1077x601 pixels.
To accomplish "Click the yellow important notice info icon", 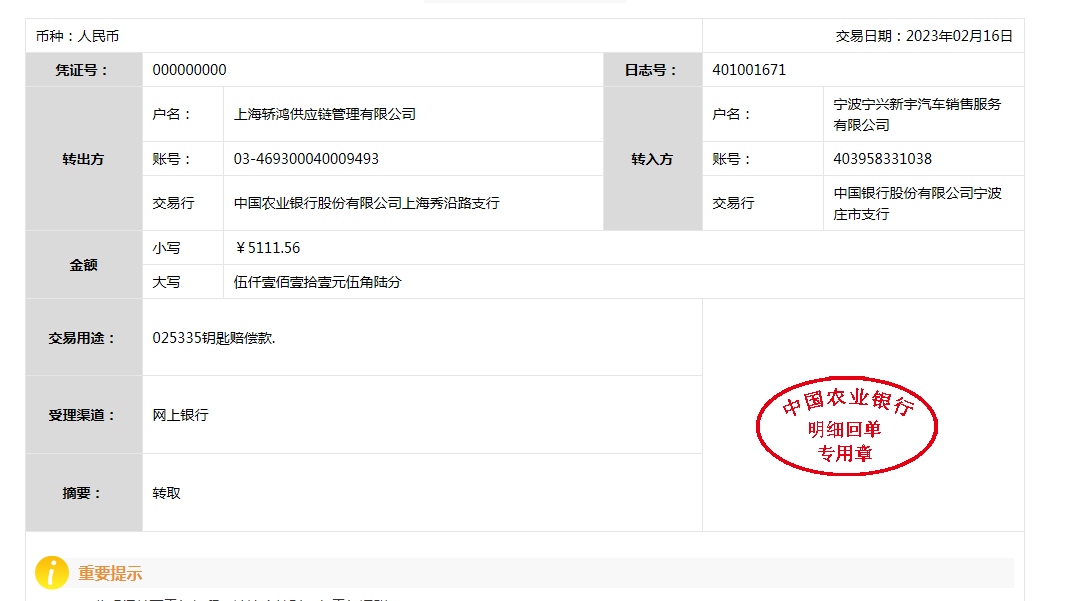I will pos(52,573).
